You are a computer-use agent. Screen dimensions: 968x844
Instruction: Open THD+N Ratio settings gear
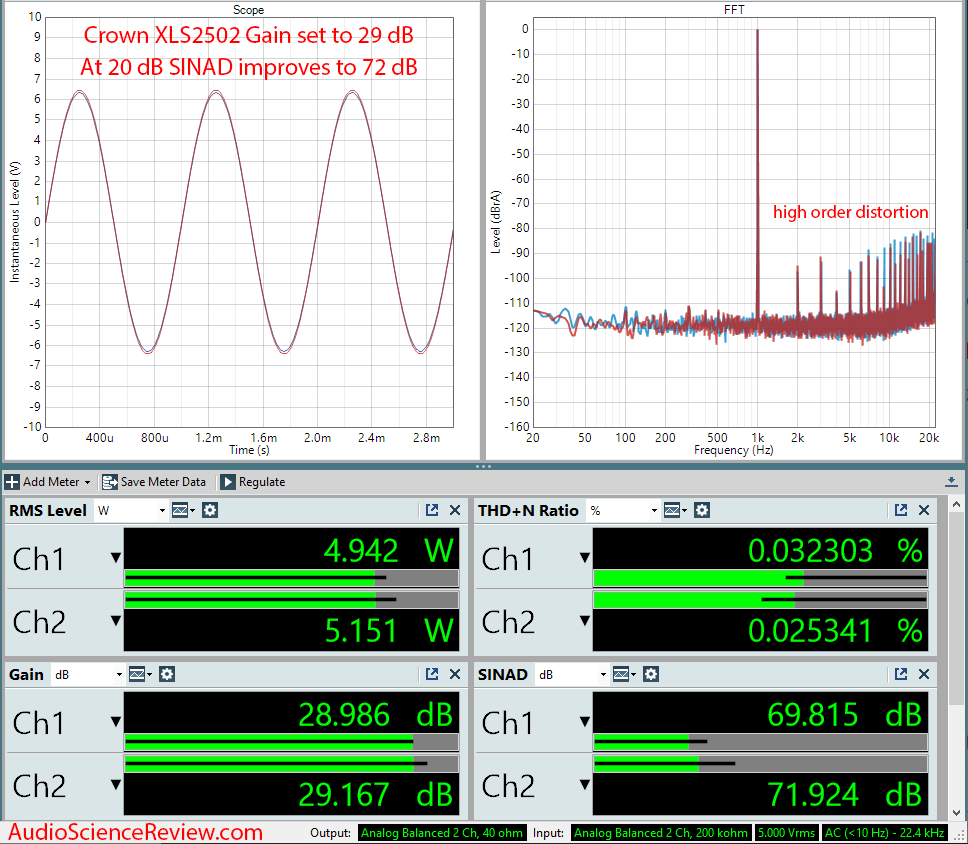tap(702, 511)
